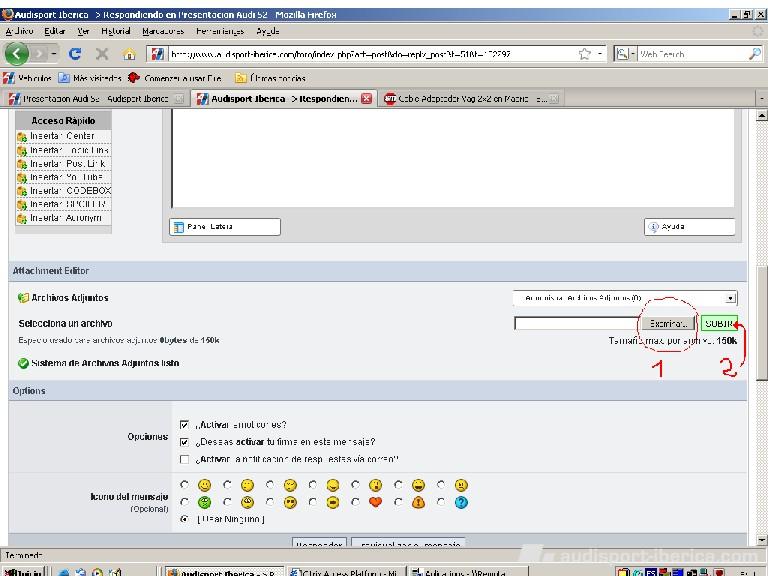Open the Home page icon
Screen dimensions: 768x576
(129, 53)
